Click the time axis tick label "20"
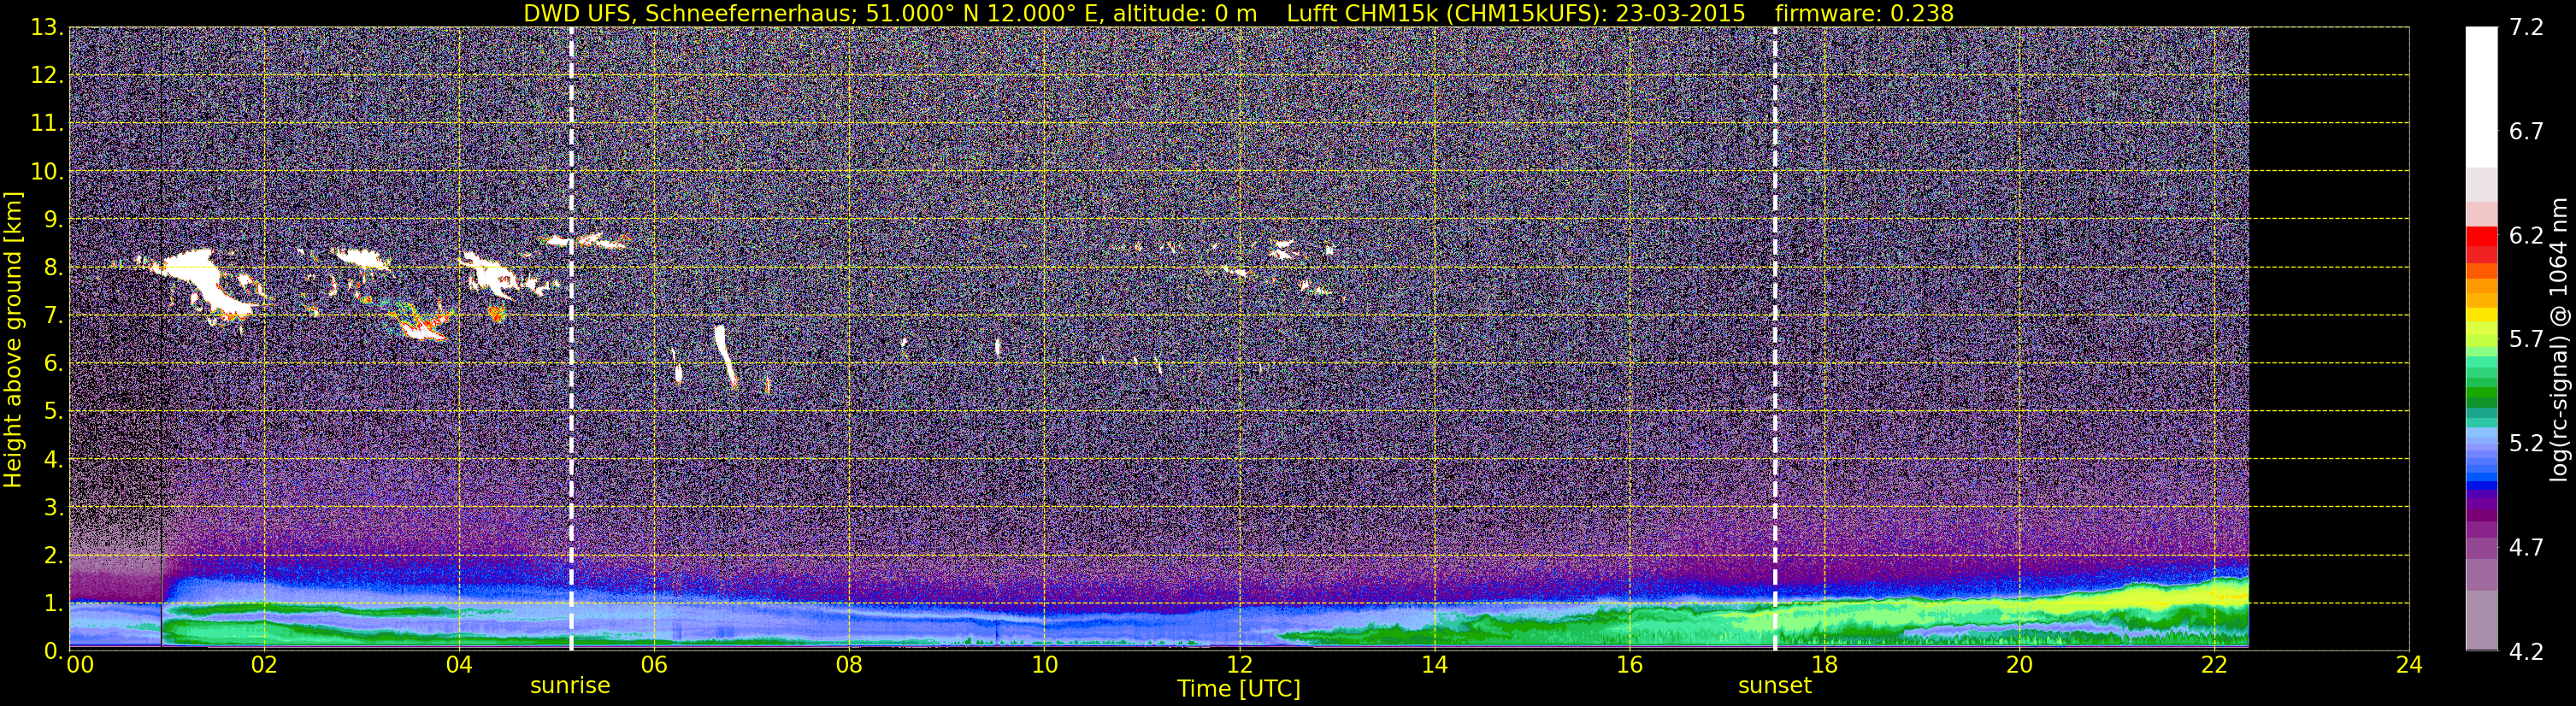This screenshot has height=706, width=2576. [x=2019, y=666]
